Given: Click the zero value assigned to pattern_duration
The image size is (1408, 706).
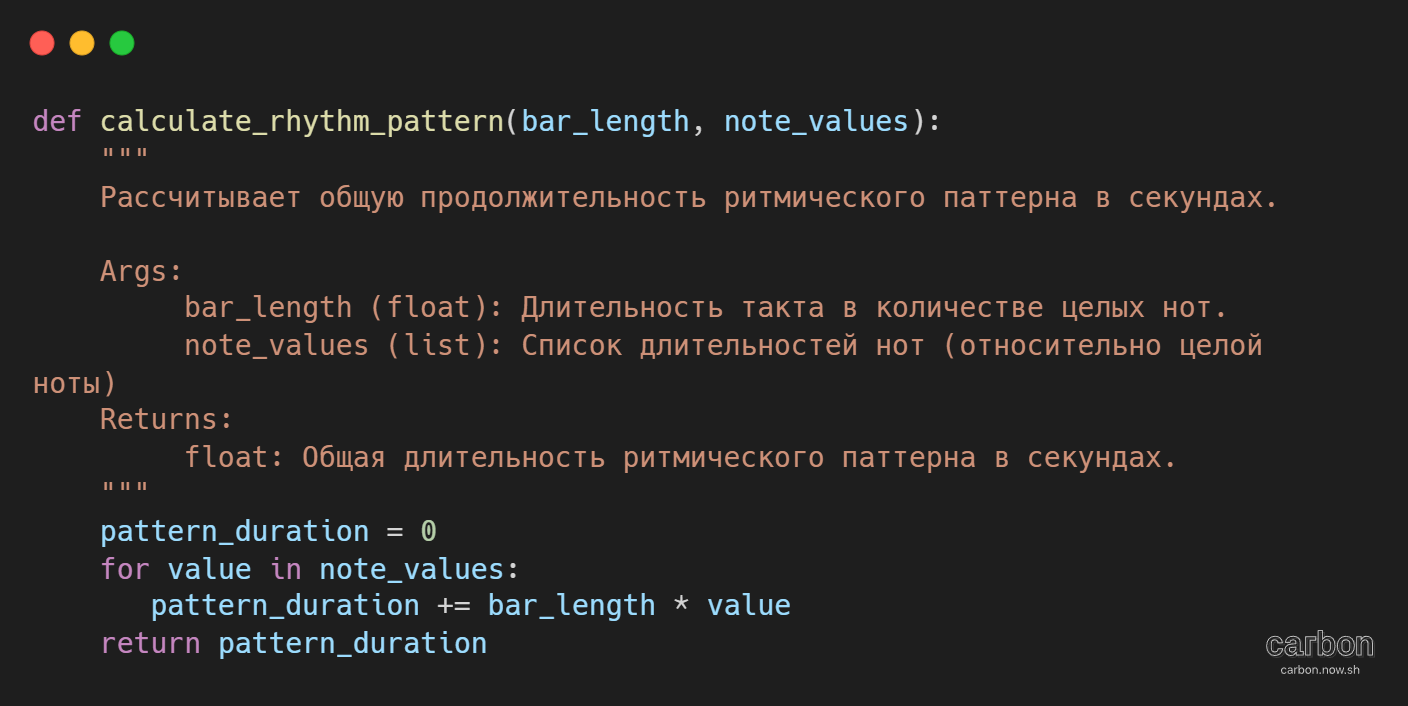Looking at the screenshot, I should [x=428, y=531].
